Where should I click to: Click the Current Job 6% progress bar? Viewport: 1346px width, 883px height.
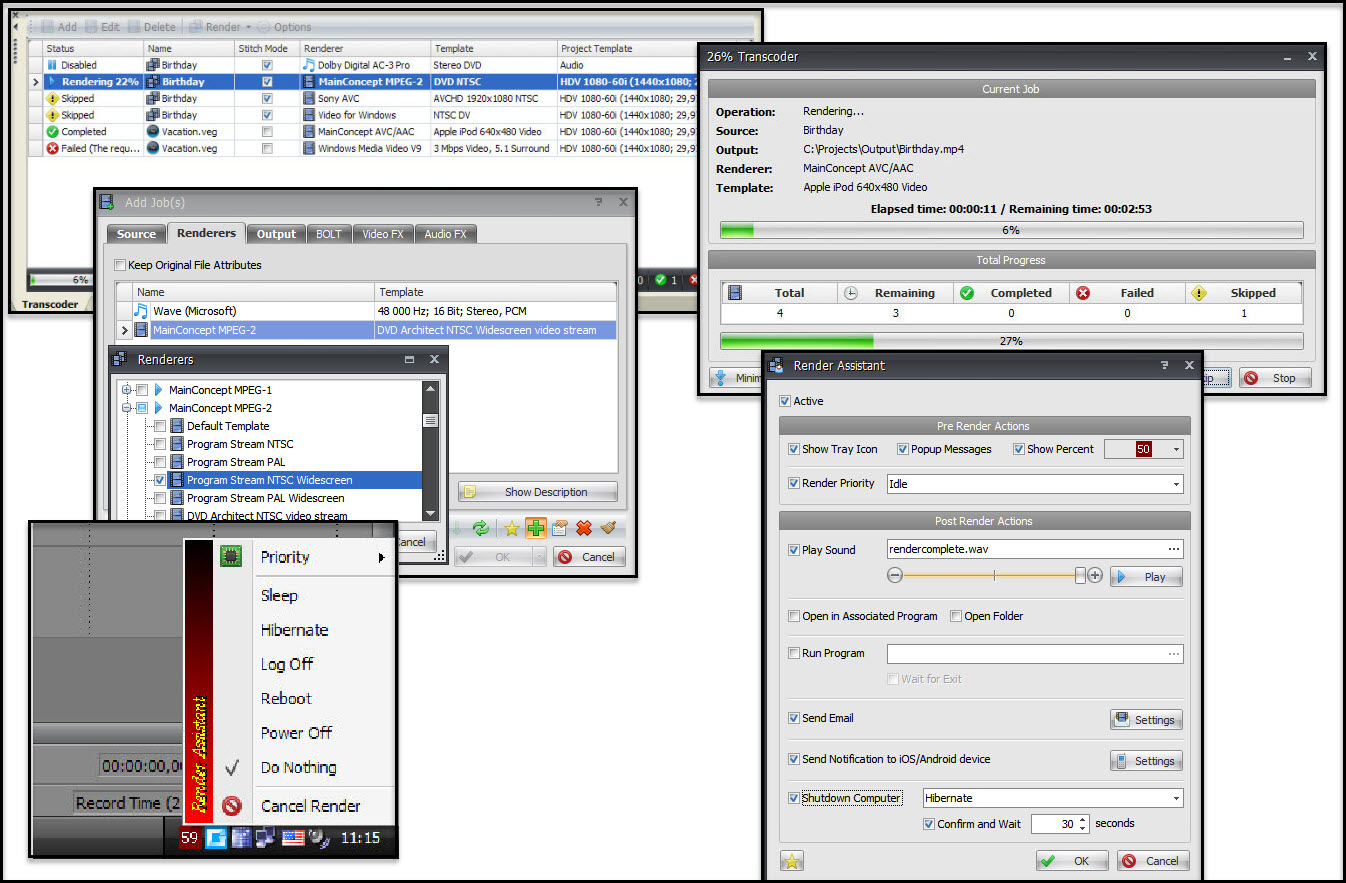tap(1011, 230)
